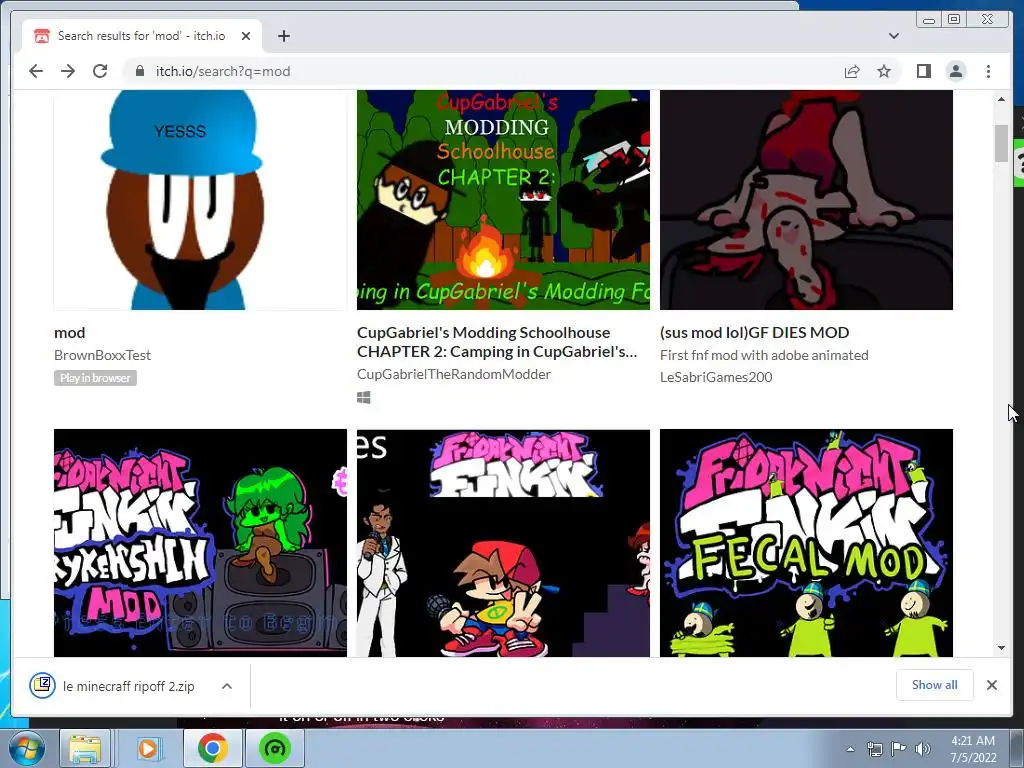
Task: Click the page scrollbar down arrow
Action: coord(1001,648)
